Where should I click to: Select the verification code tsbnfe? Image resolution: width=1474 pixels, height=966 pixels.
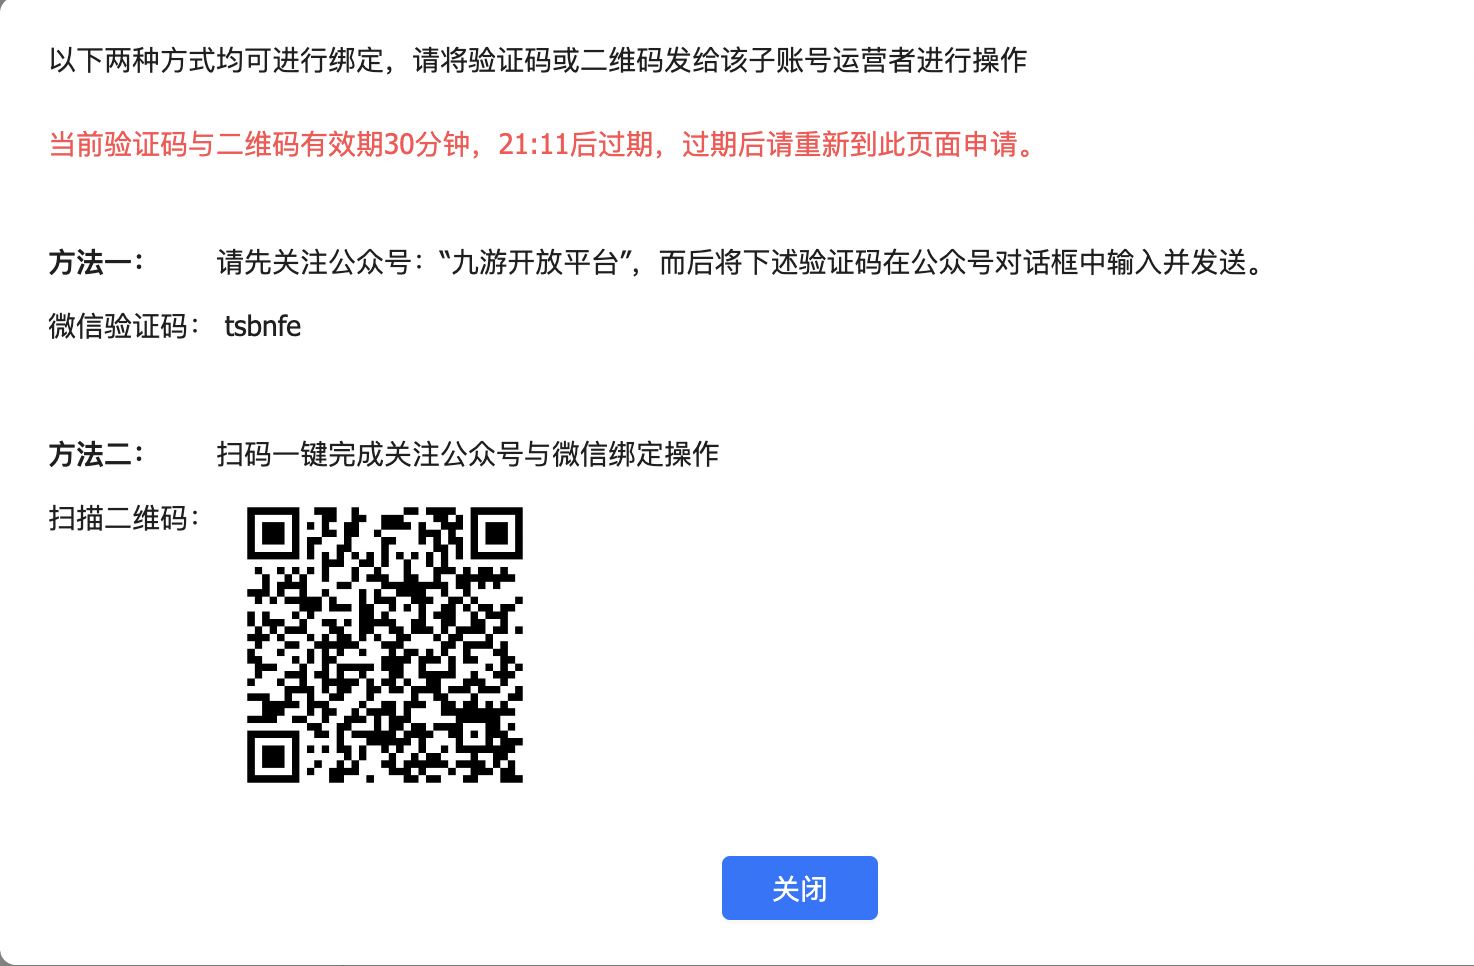coord(262,326)
